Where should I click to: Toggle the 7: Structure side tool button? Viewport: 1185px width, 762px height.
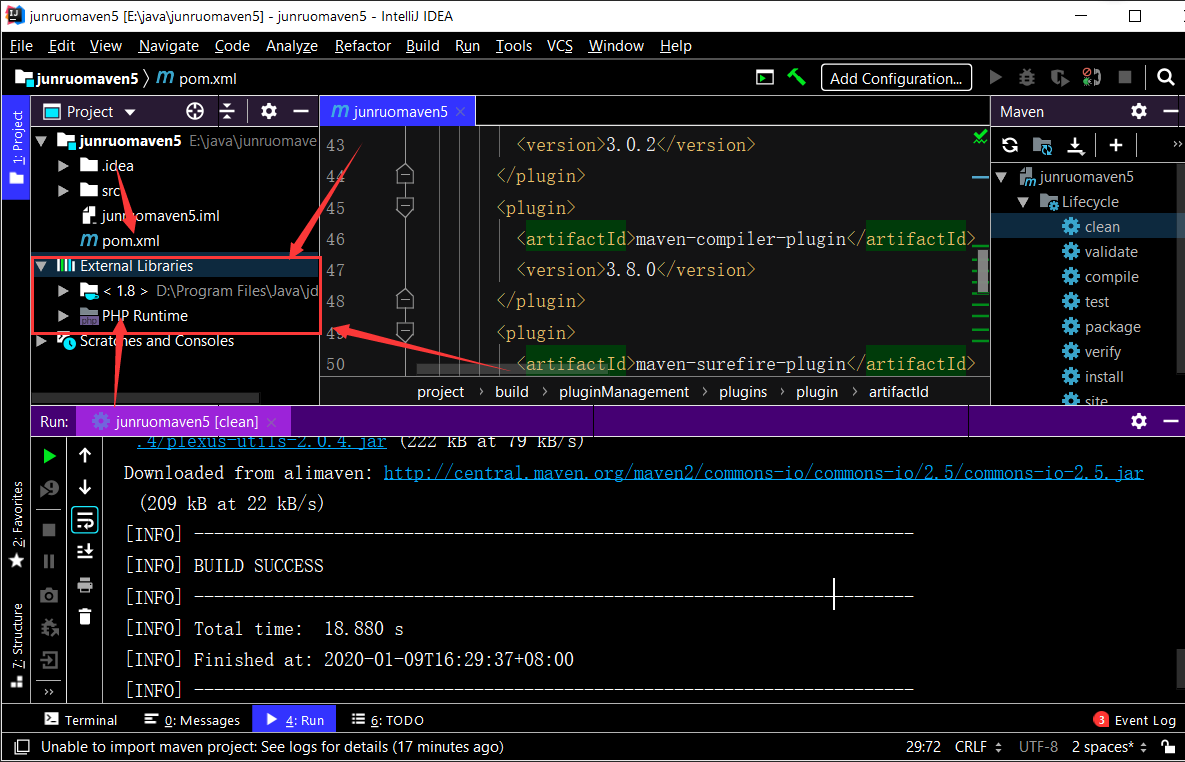(16, 645)
